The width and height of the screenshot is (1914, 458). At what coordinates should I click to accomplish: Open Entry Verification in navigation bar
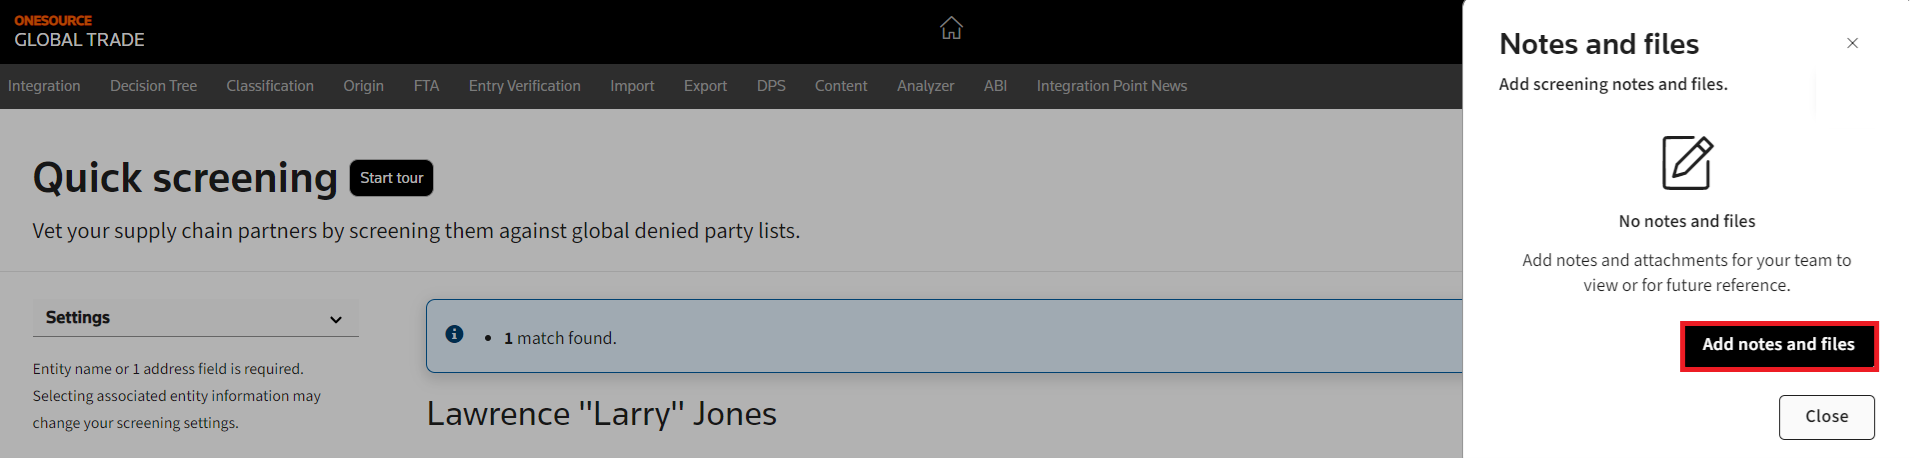524,86
